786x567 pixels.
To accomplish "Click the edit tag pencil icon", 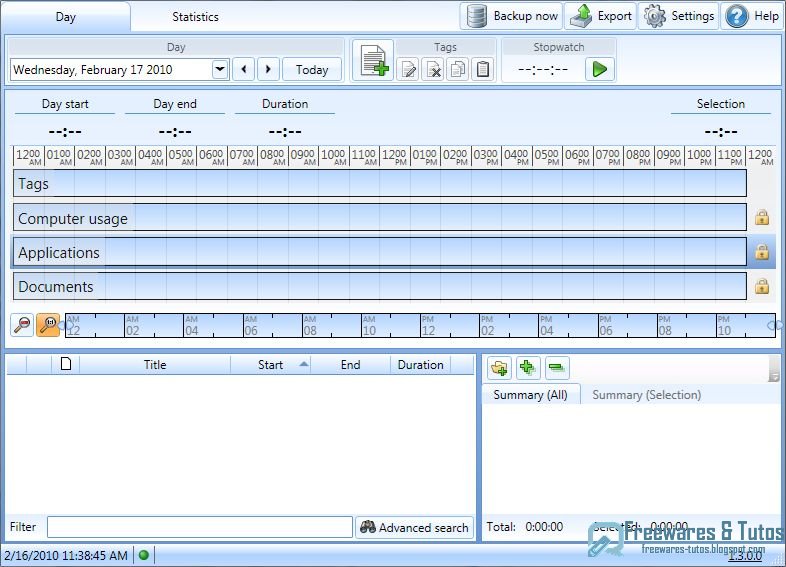I will [x=408, y=69].
